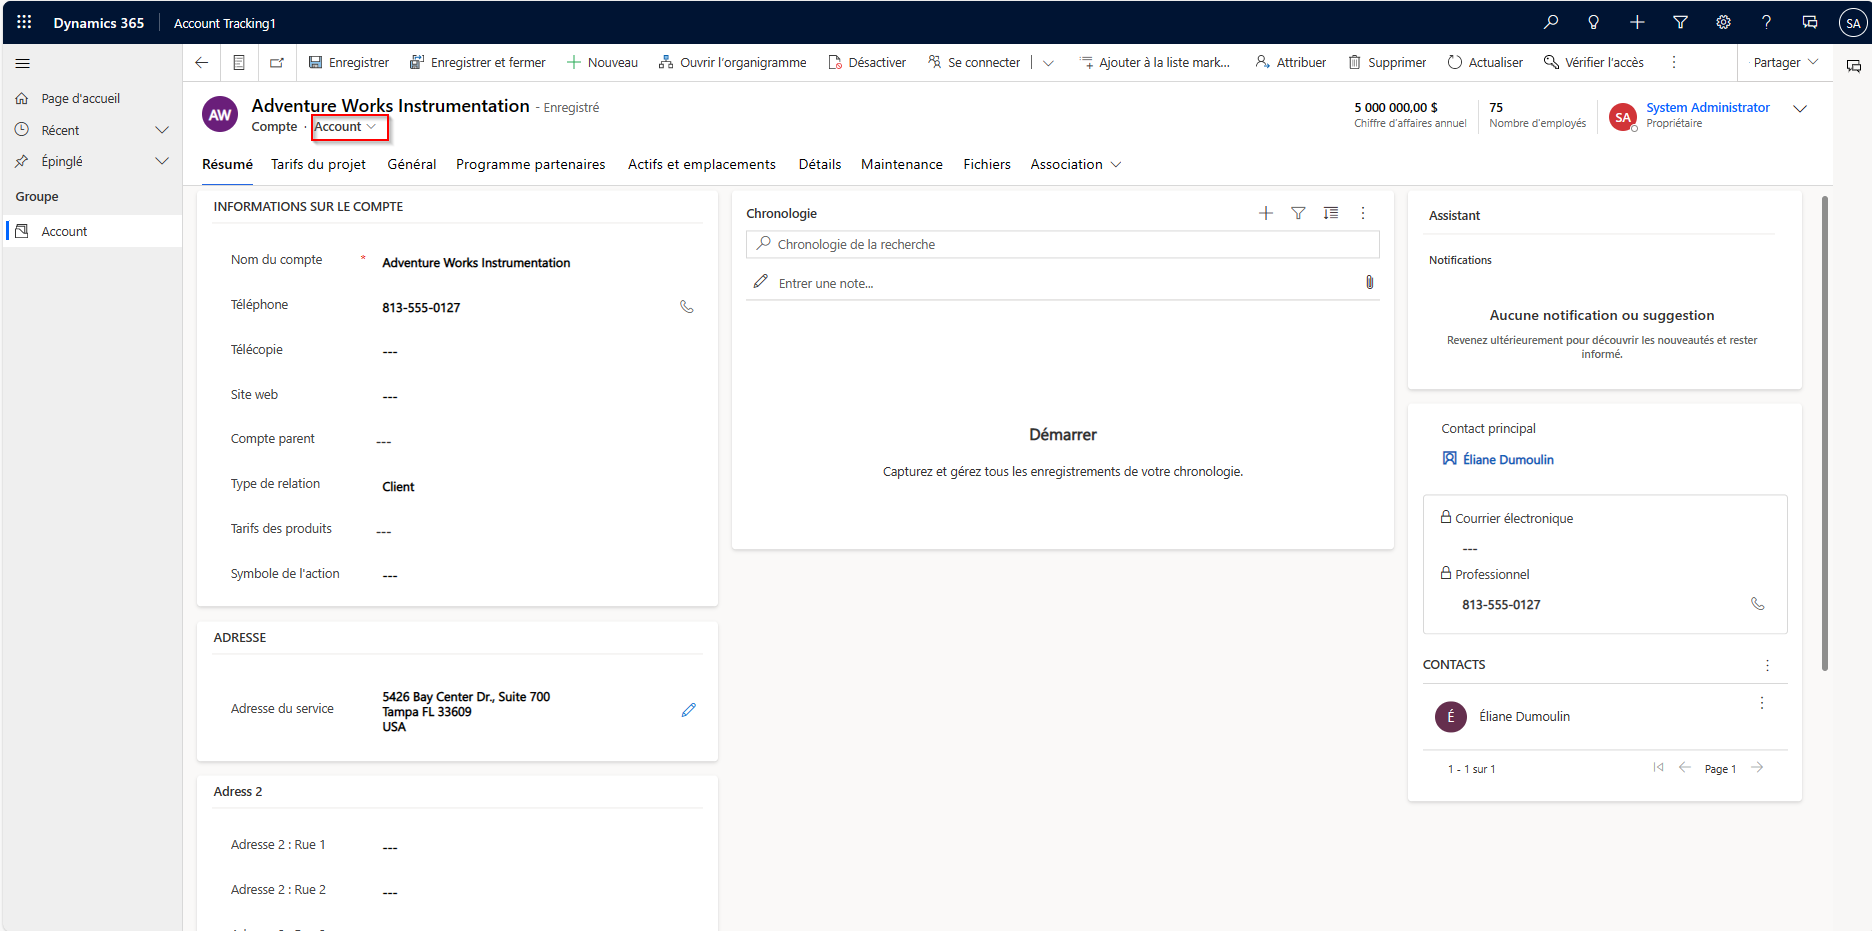This screenshot has height=931, width=1872.
Task: Open the Maintenance tab
Action: (x=902, y=165)
